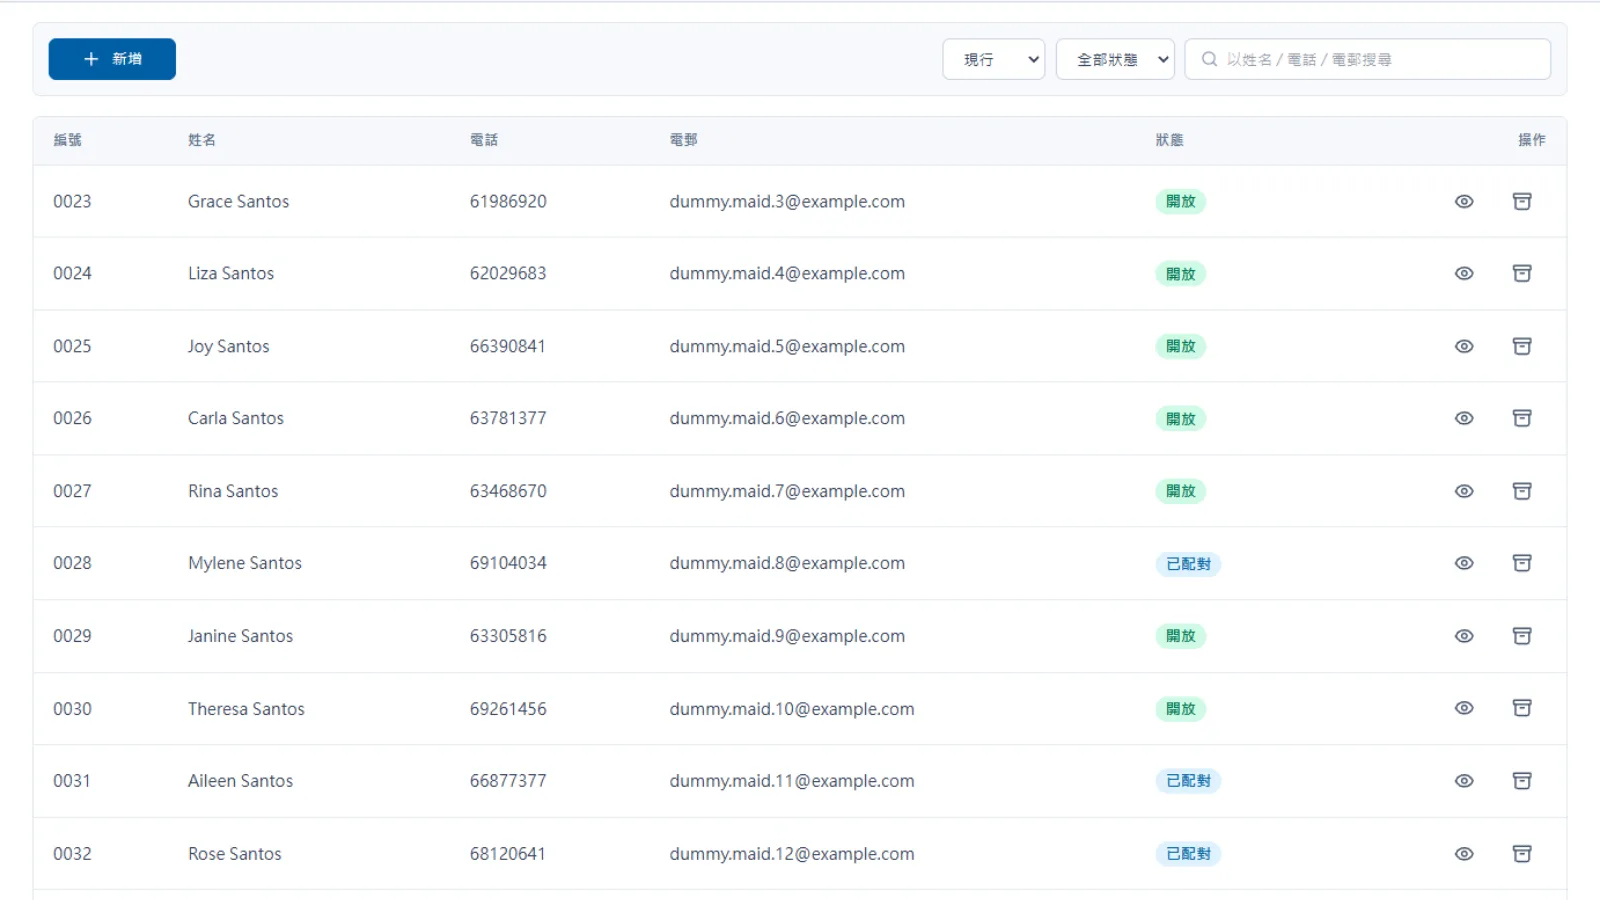The width and height of the screenshot is (1600, 900).
Task: Click 開放 status badge for Grace Santos
Action: tap(1181, 201)
